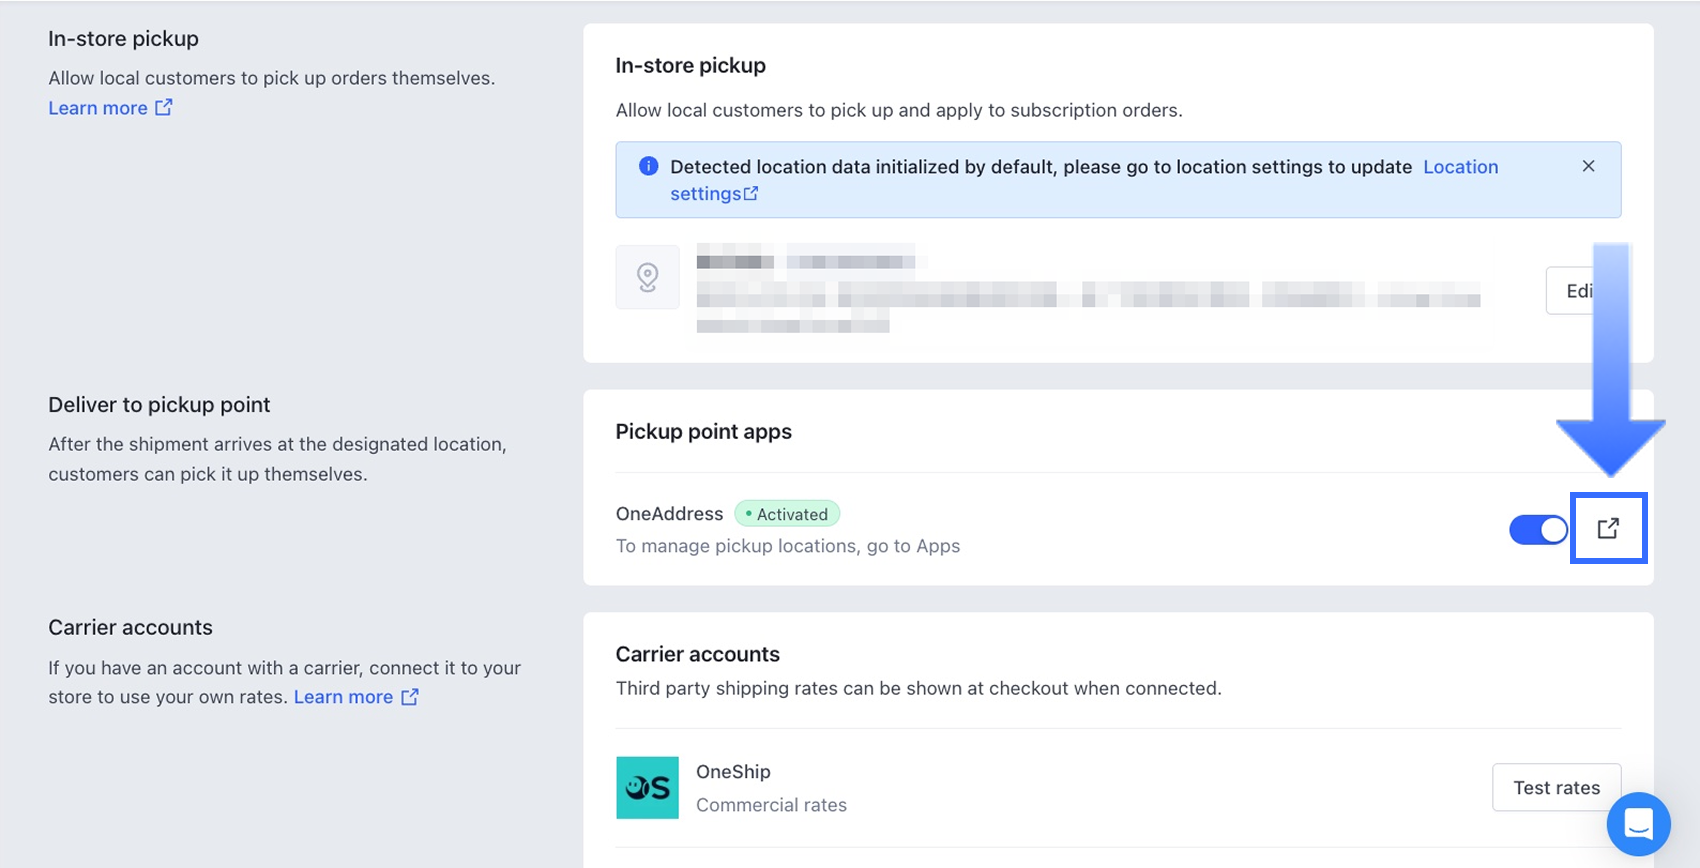Screen dimensions: 1700x868
Task: Click the blue info icon in banner
Action: coord(648,166)
